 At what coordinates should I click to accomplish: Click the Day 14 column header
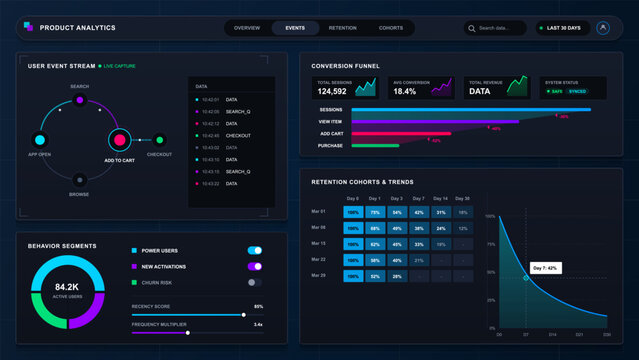441,199
